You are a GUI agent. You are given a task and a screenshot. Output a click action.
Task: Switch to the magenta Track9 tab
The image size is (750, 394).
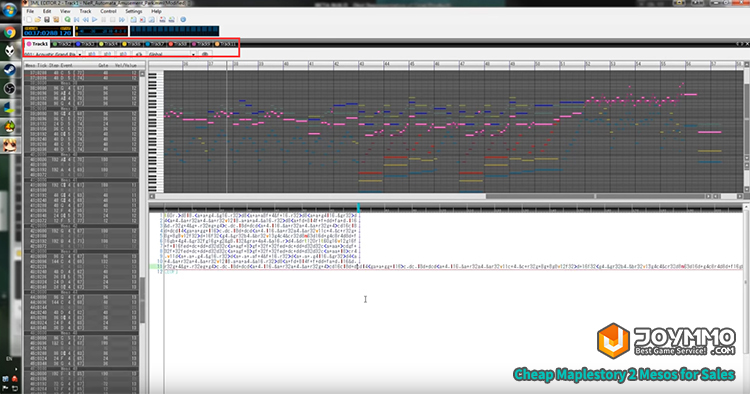coord(201,44)
